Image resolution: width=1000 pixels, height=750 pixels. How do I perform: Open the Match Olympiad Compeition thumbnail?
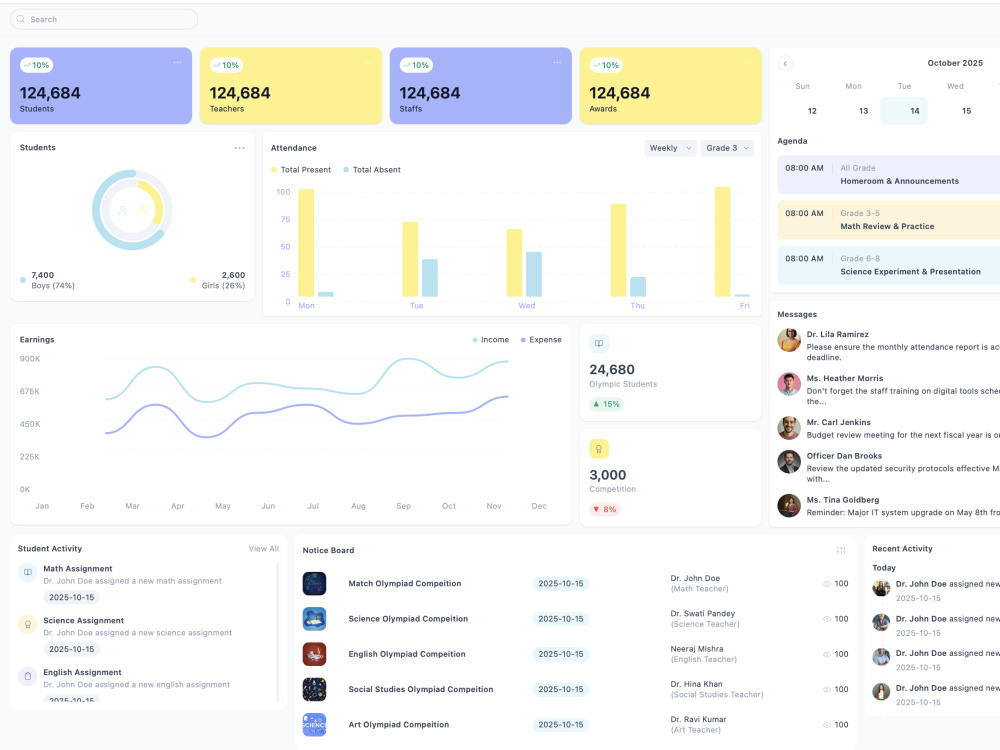pyautogui.click(x=314, y=584)
